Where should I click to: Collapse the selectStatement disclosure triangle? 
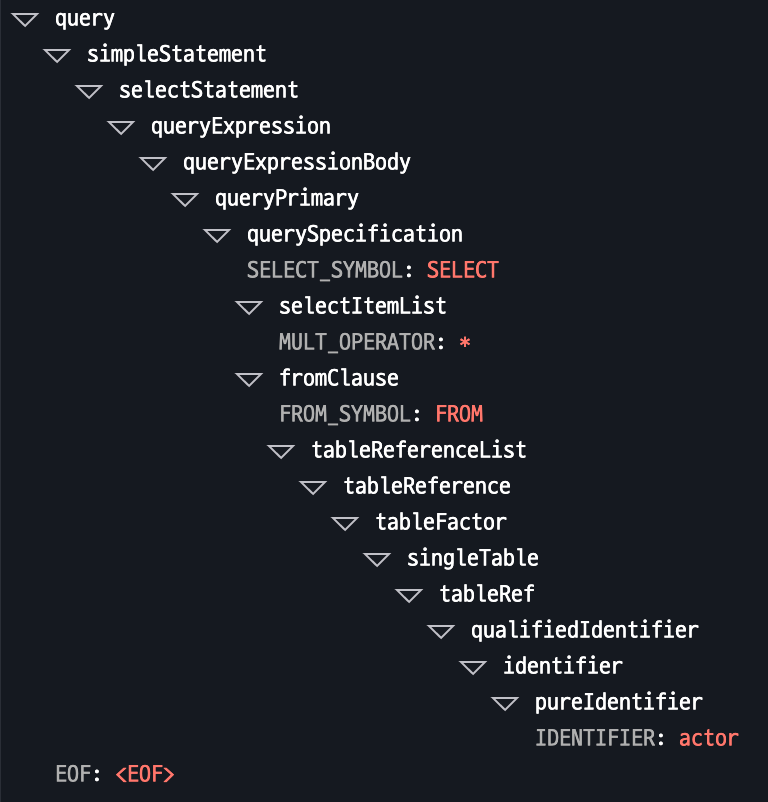tap(90, 91)
